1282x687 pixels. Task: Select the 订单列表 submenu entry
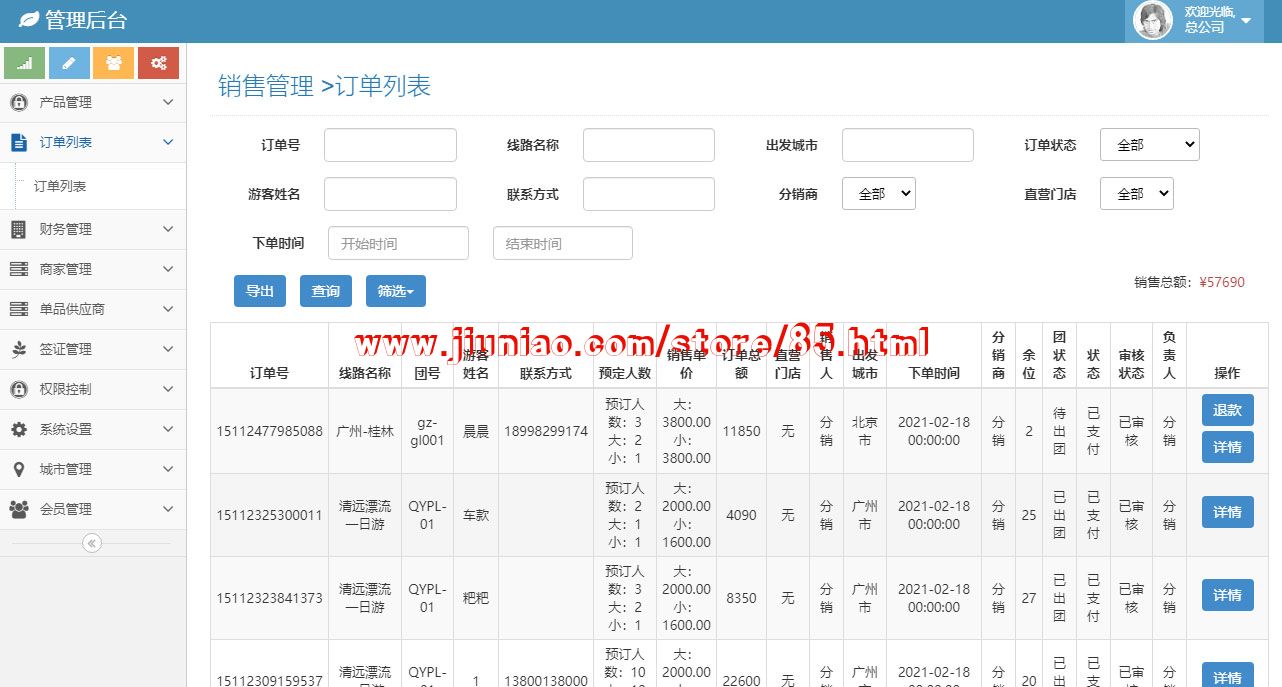pos(60,186)
